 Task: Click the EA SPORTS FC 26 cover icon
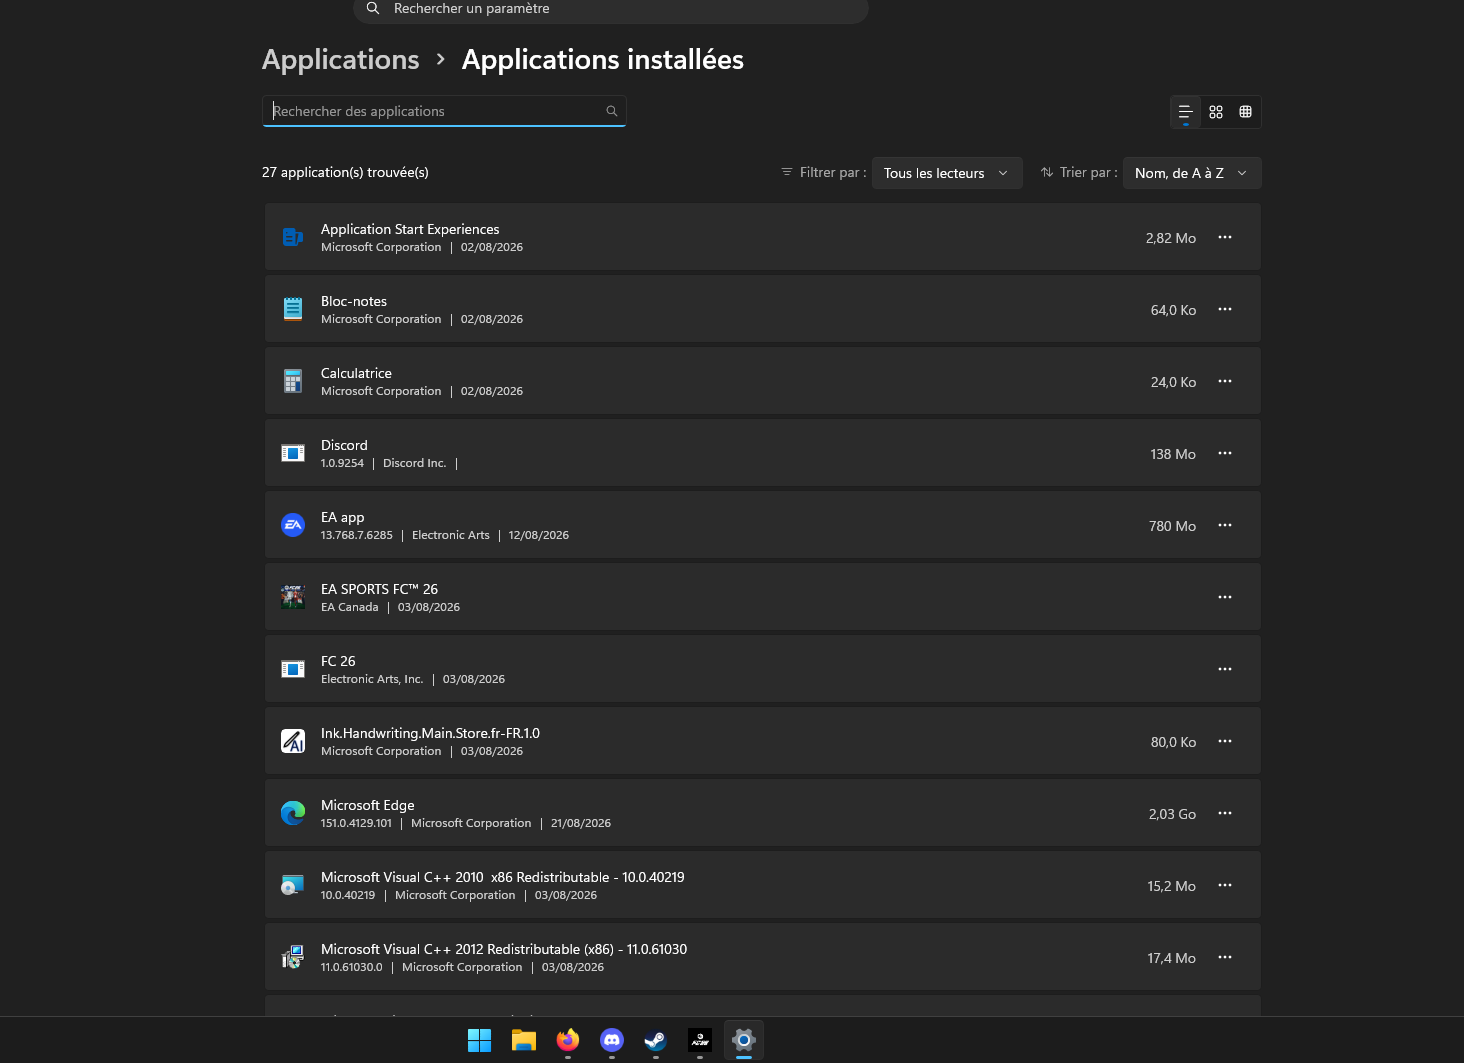pos(293,597)
